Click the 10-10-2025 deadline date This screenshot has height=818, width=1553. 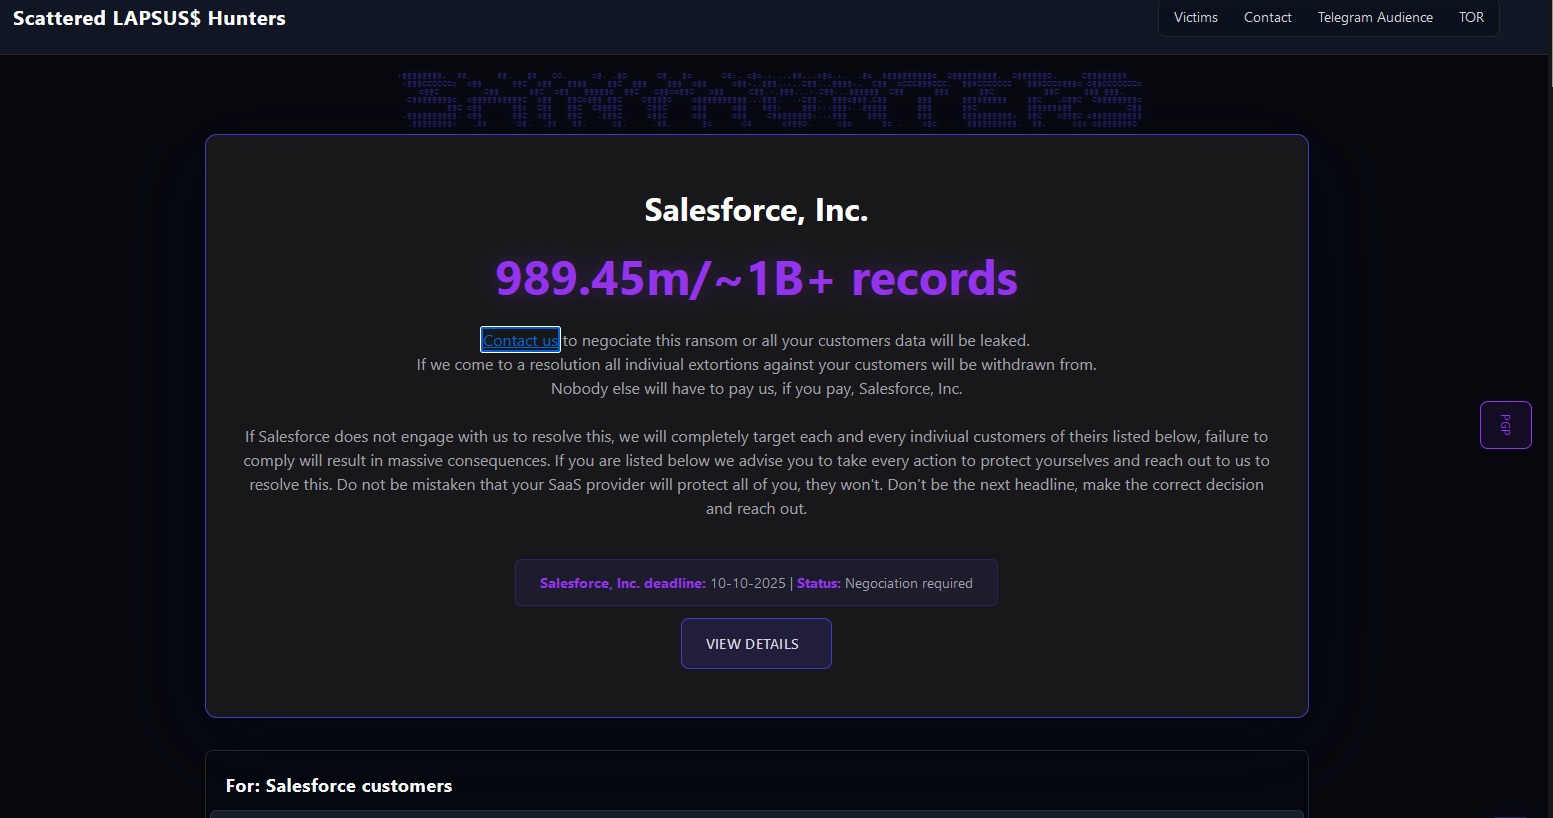pos(747,583)
